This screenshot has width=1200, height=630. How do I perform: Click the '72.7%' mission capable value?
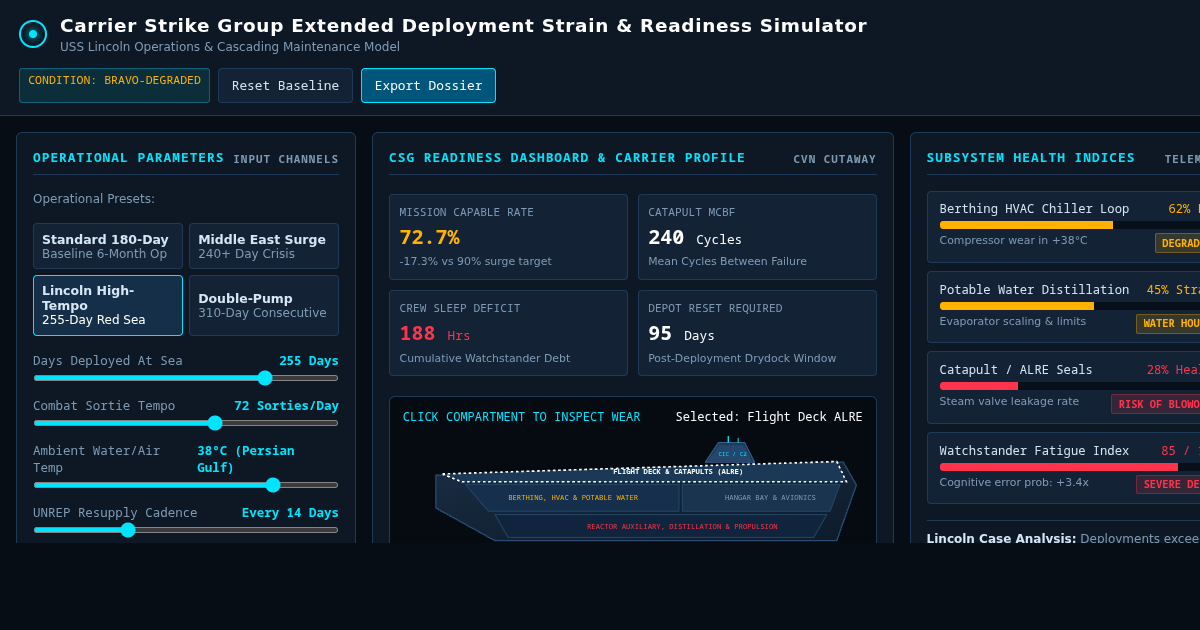click(x=430, y=237)
